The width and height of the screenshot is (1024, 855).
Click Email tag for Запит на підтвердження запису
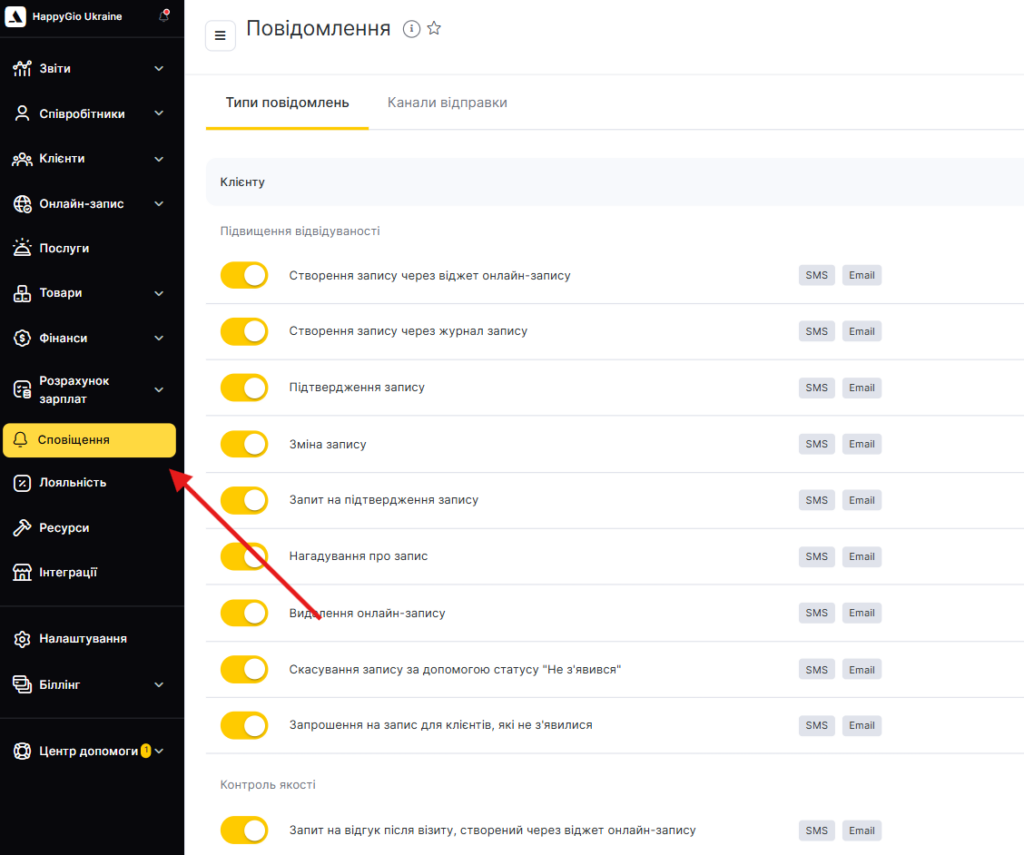[861, 500]
